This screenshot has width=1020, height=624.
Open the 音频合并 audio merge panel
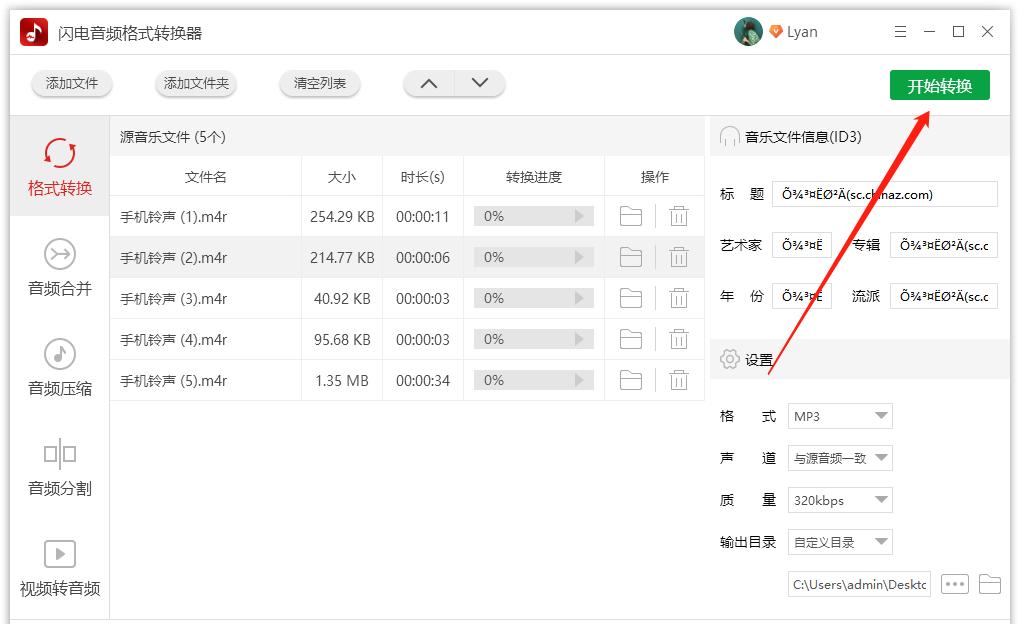(x=58, y=268)
